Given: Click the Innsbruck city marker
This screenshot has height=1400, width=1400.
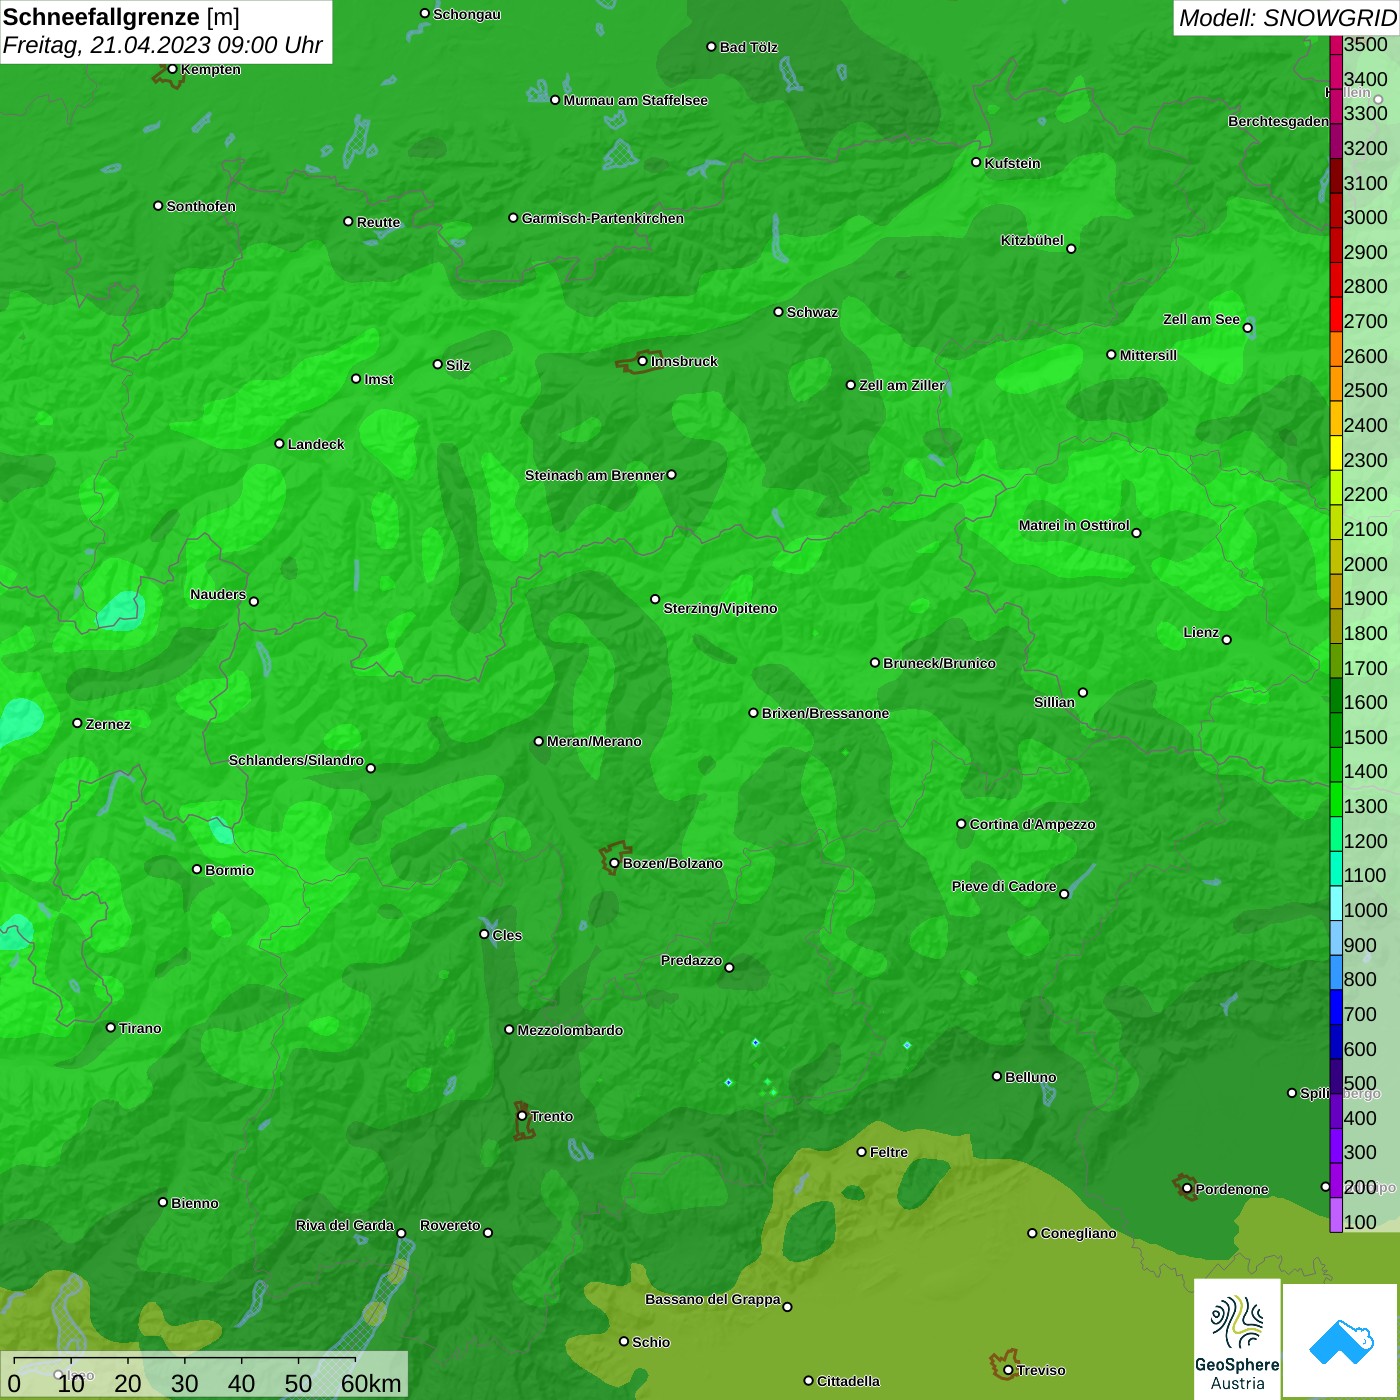Looking at the screenshot, I should [x=642, y=361].
